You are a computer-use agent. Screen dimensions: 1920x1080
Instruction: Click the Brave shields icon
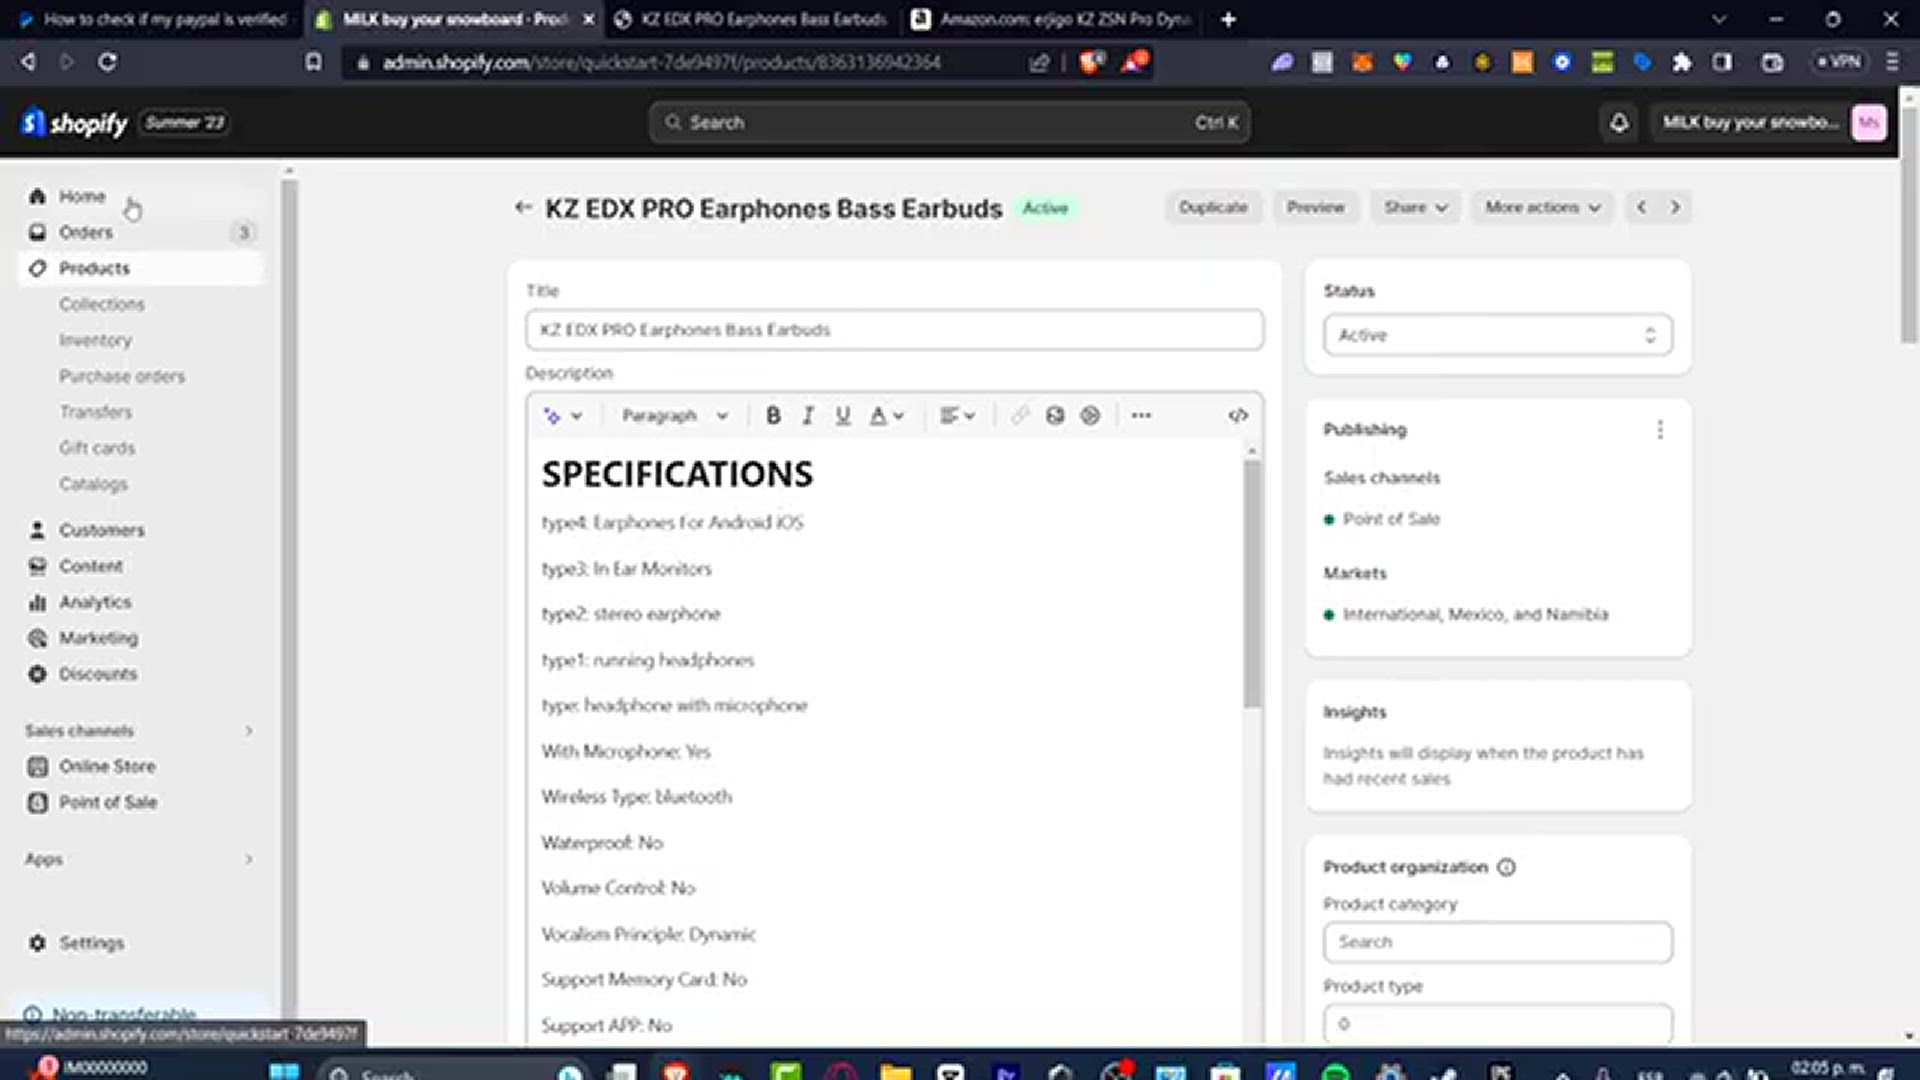point(1091,62)
